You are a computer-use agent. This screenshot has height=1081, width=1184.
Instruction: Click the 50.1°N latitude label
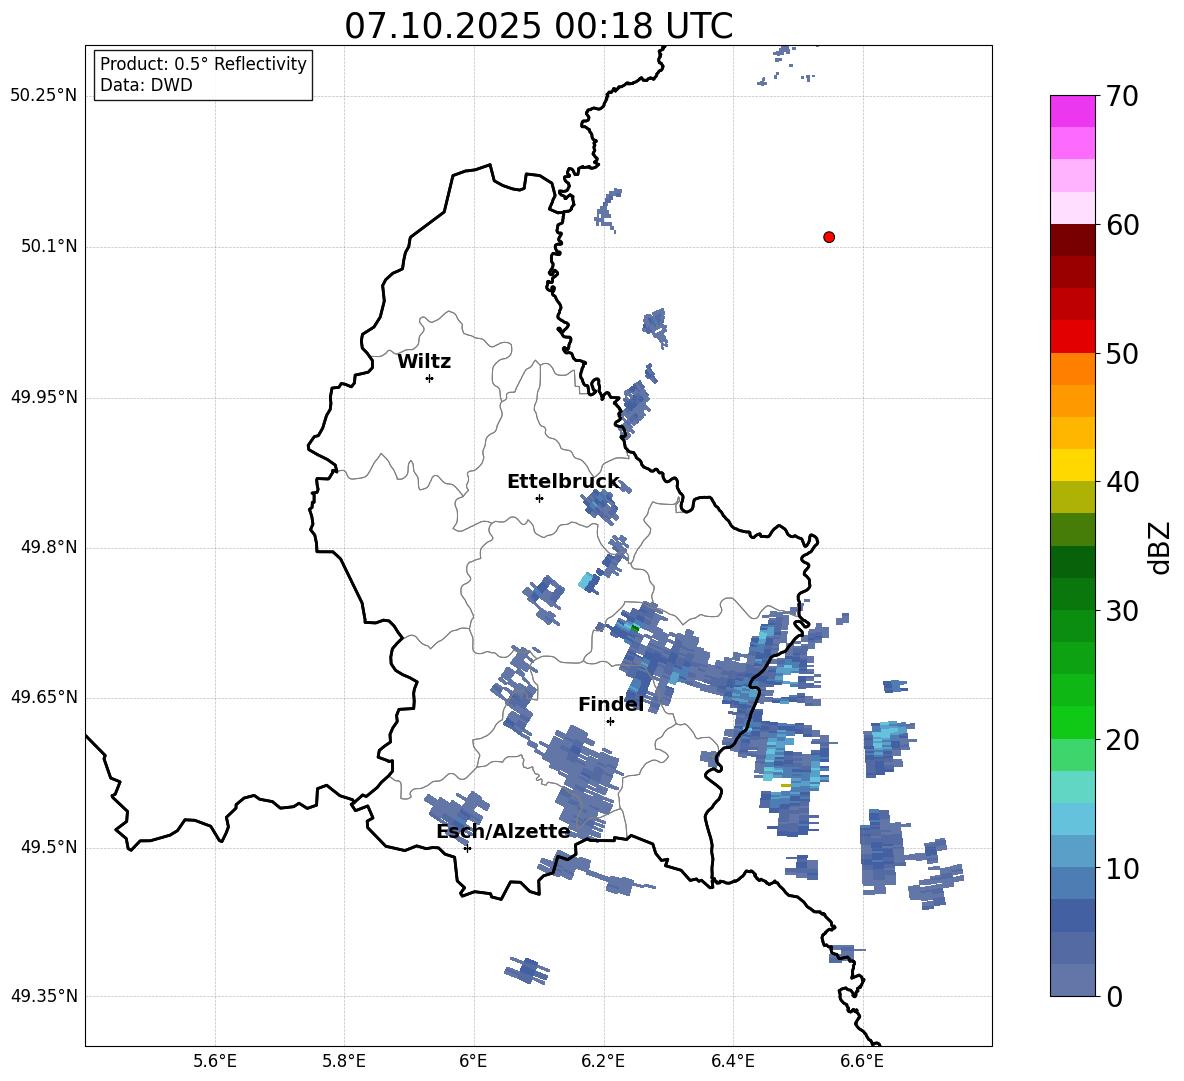(49, 247)
